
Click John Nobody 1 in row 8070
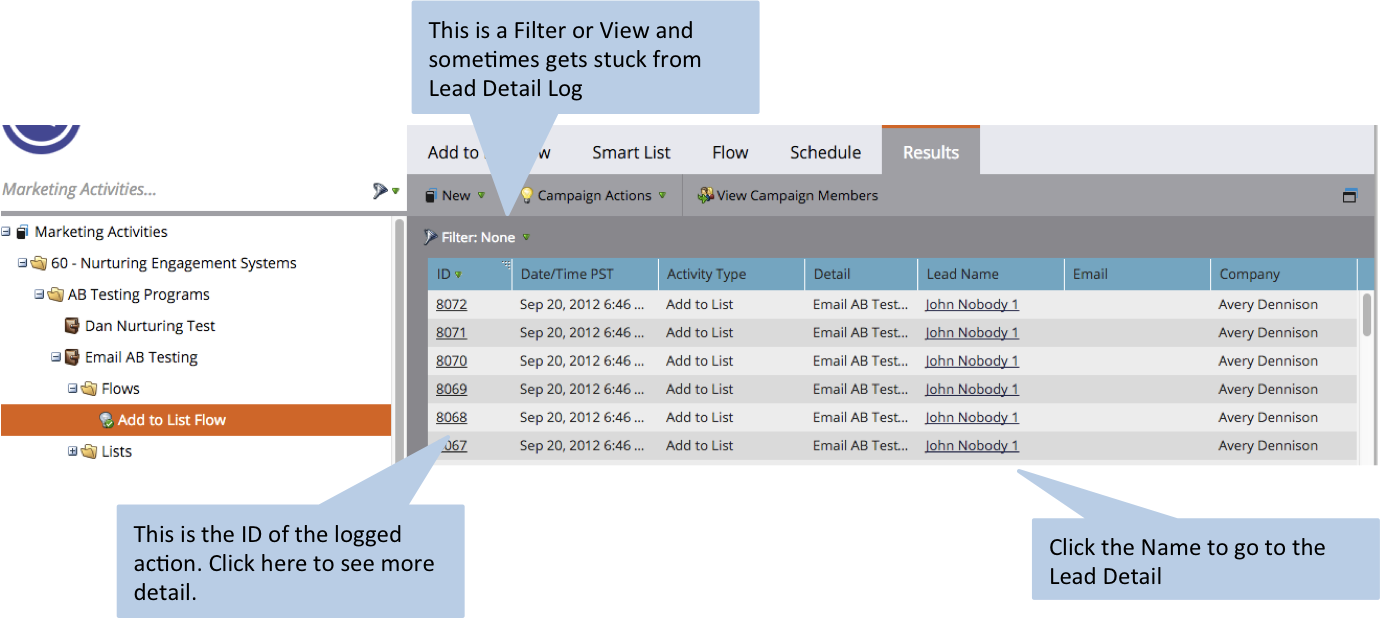971,361
